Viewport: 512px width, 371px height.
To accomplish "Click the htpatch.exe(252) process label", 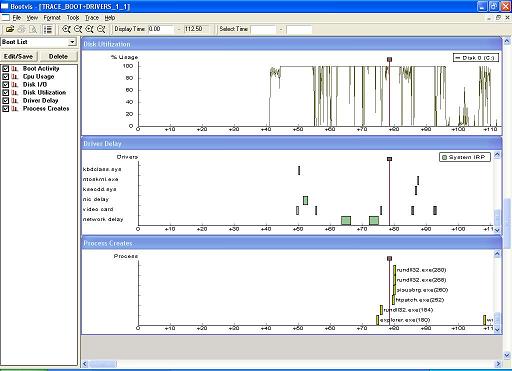I will [419, 300].
